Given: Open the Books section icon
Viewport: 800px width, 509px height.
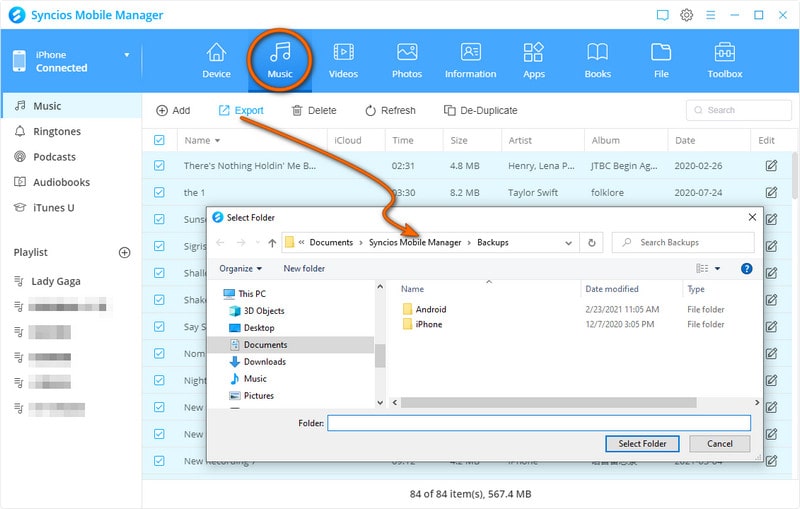Looking at the screenshot, I should pos(597,52).
